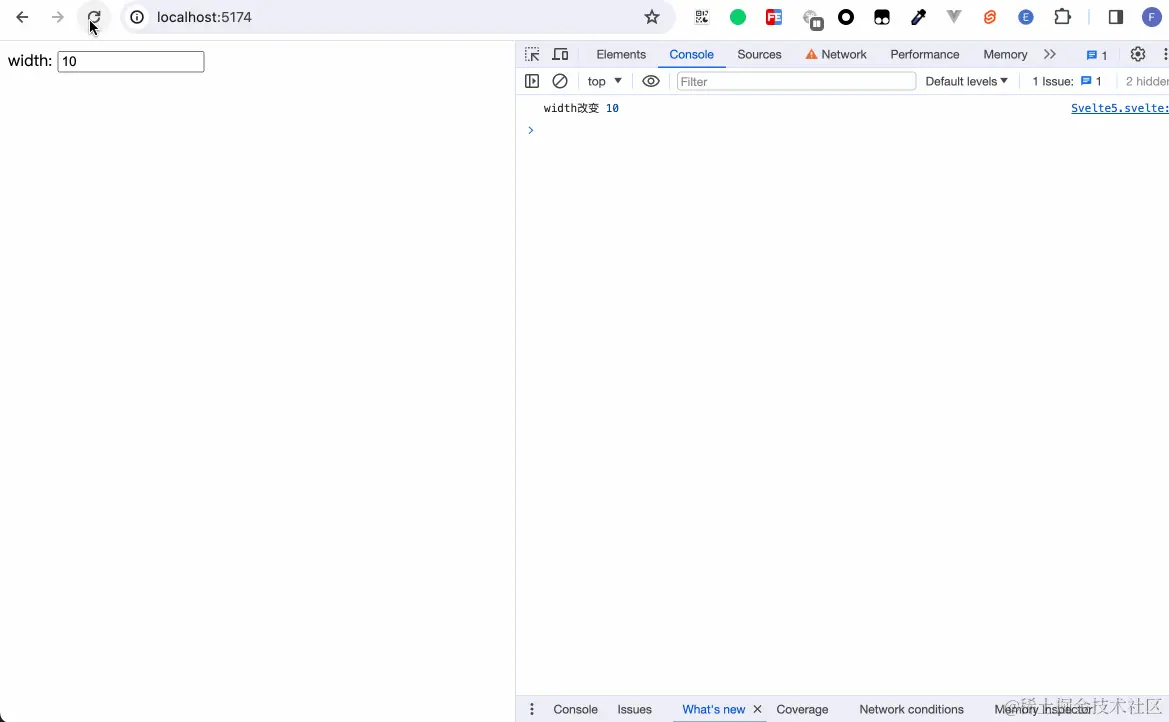Open the blue E extension icon
Image resolution: width=1169 pixels, height=722 pixels.
[x=1026, y=17]
